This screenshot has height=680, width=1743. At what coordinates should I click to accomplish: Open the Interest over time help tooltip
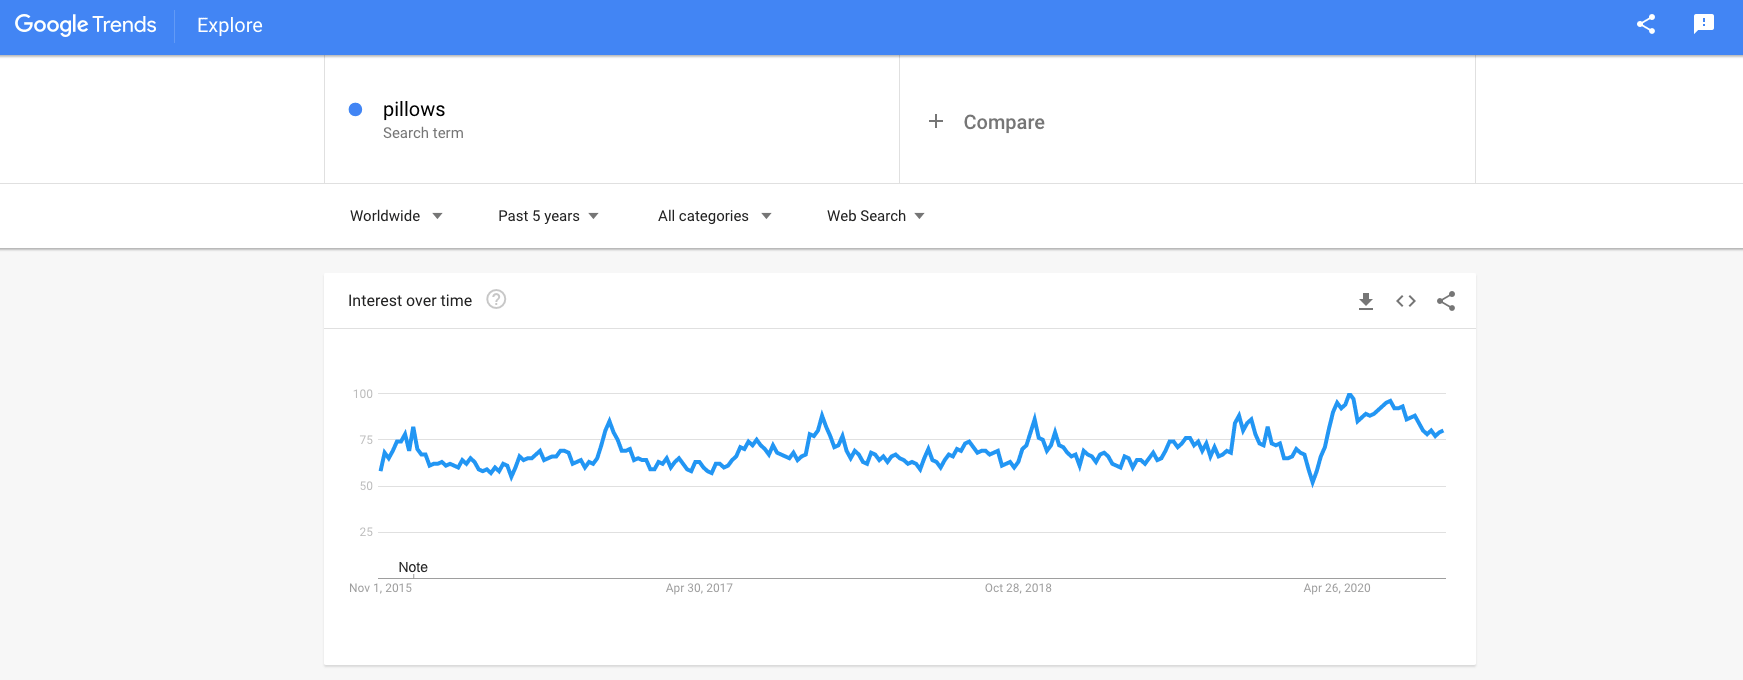(x=496, y=299)
